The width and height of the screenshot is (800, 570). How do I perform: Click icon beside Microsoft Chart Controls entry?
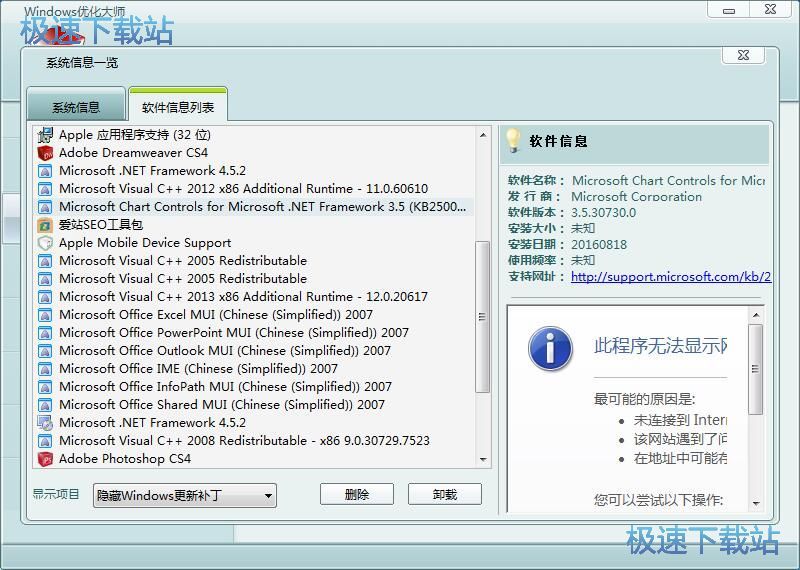pos(45,207)
